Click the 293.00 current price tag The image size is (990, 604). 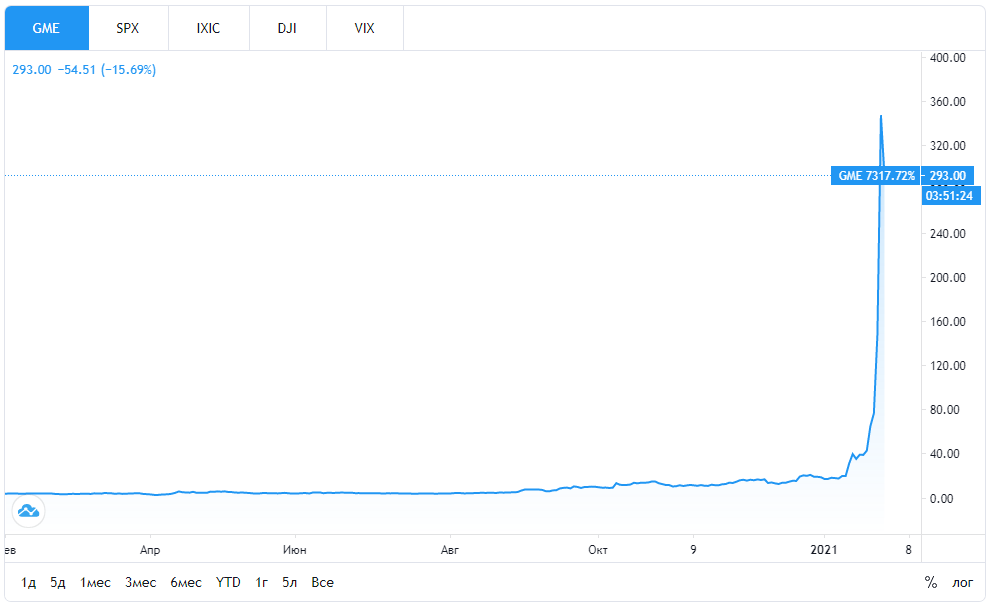[948, 175]
